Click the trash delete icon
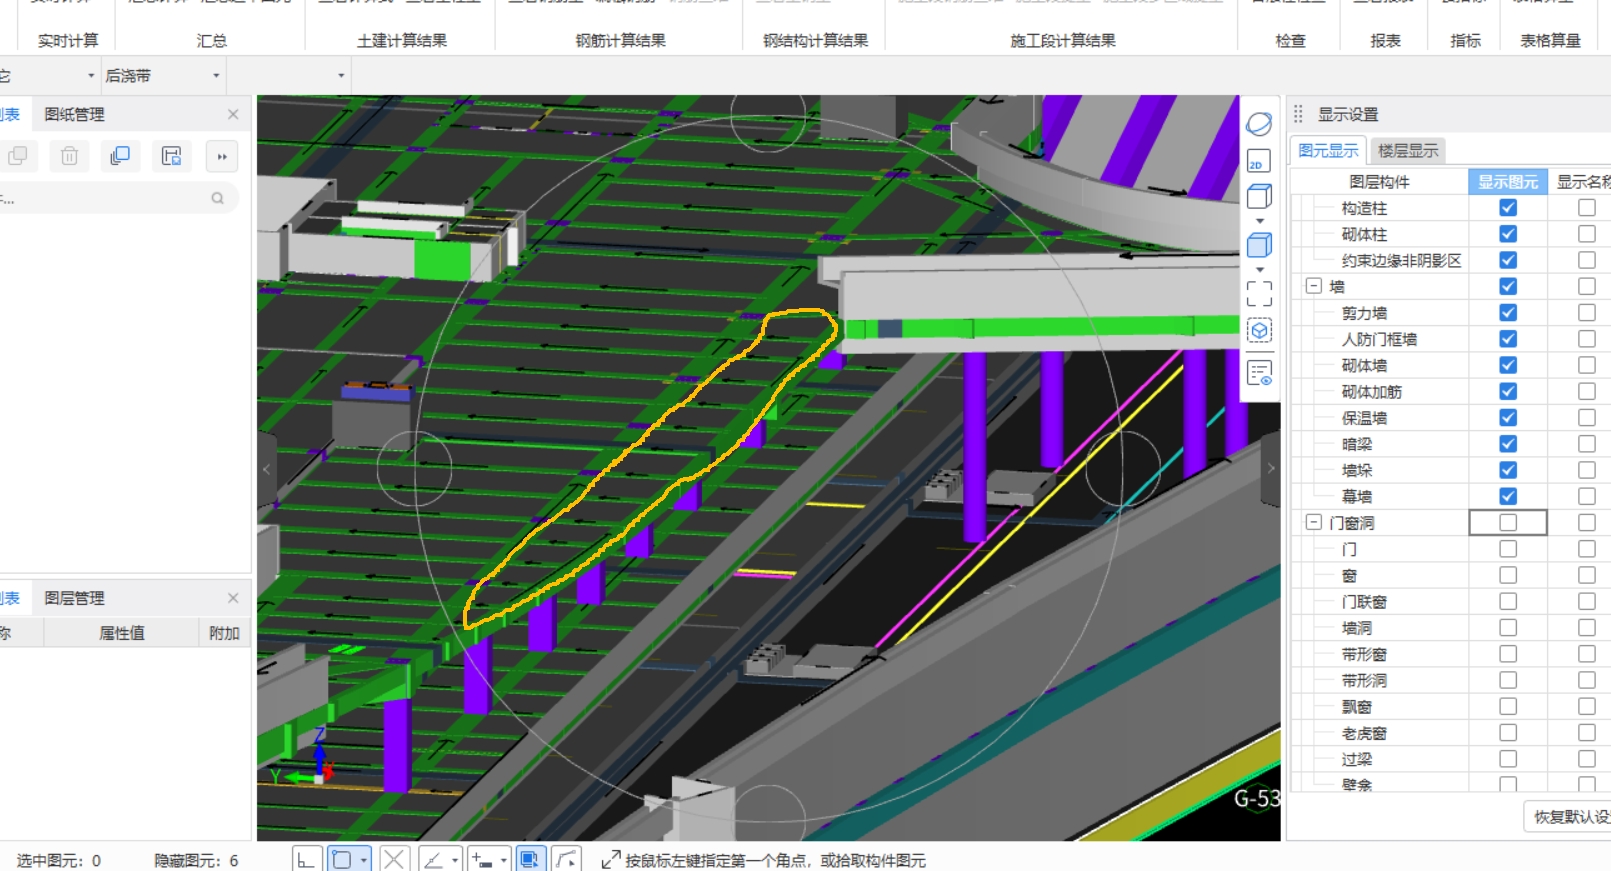 (69, 156)
